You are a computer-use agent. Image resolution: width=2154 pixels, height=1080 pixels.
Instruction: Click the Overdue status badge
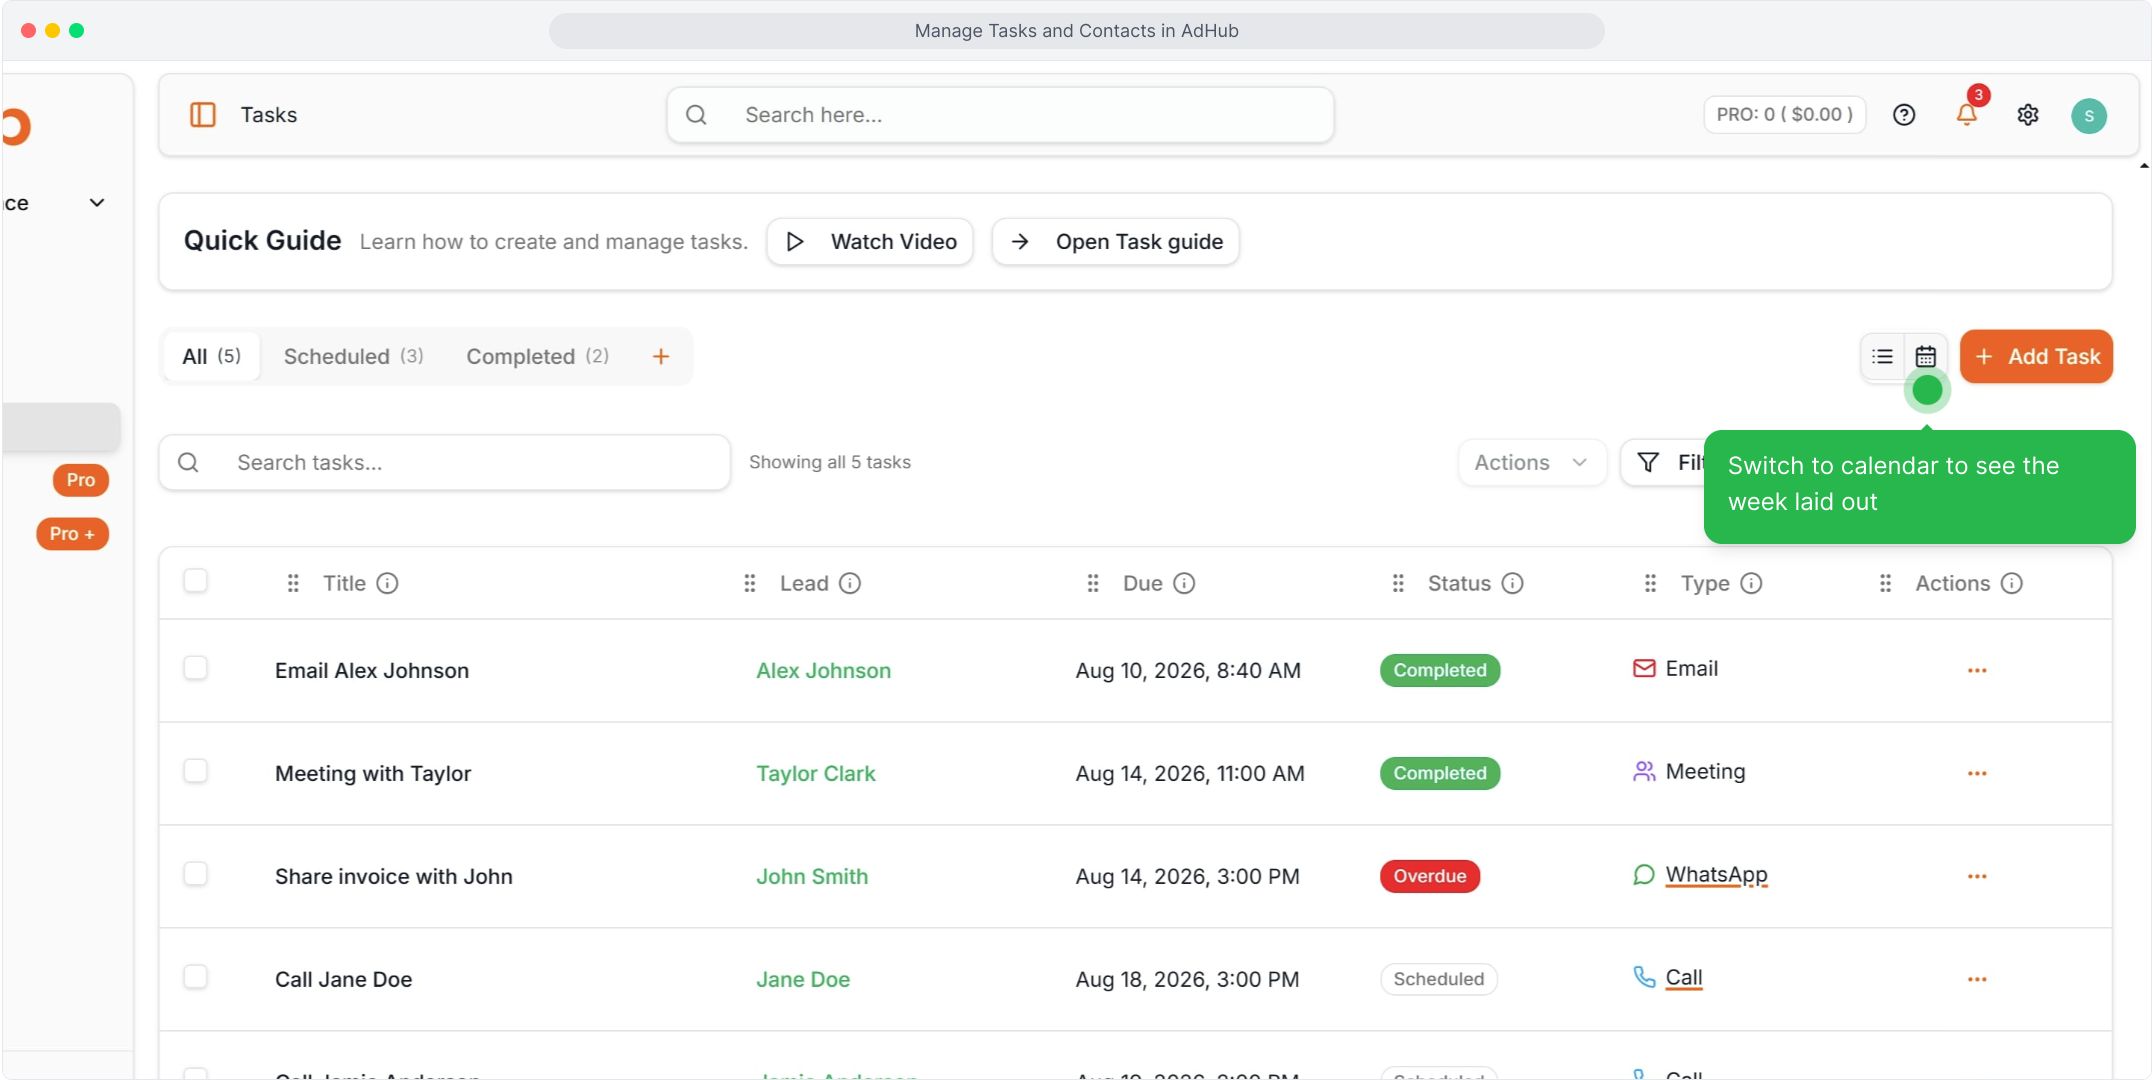click(x=1430, y=876)
